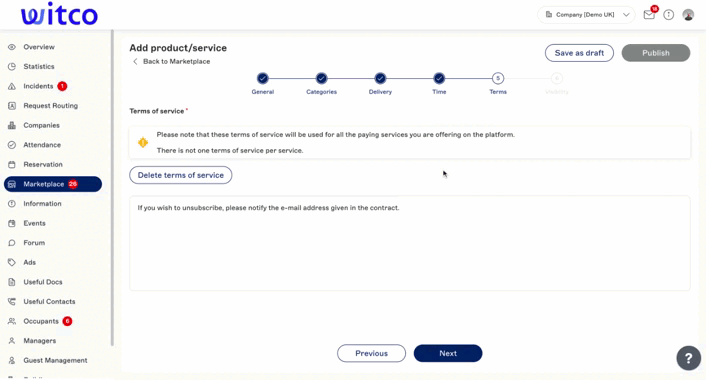Image resolution: width=706 pixels, height=380 pixels.
Task: Open the user profile avatar
Action: tap(688, 15)
